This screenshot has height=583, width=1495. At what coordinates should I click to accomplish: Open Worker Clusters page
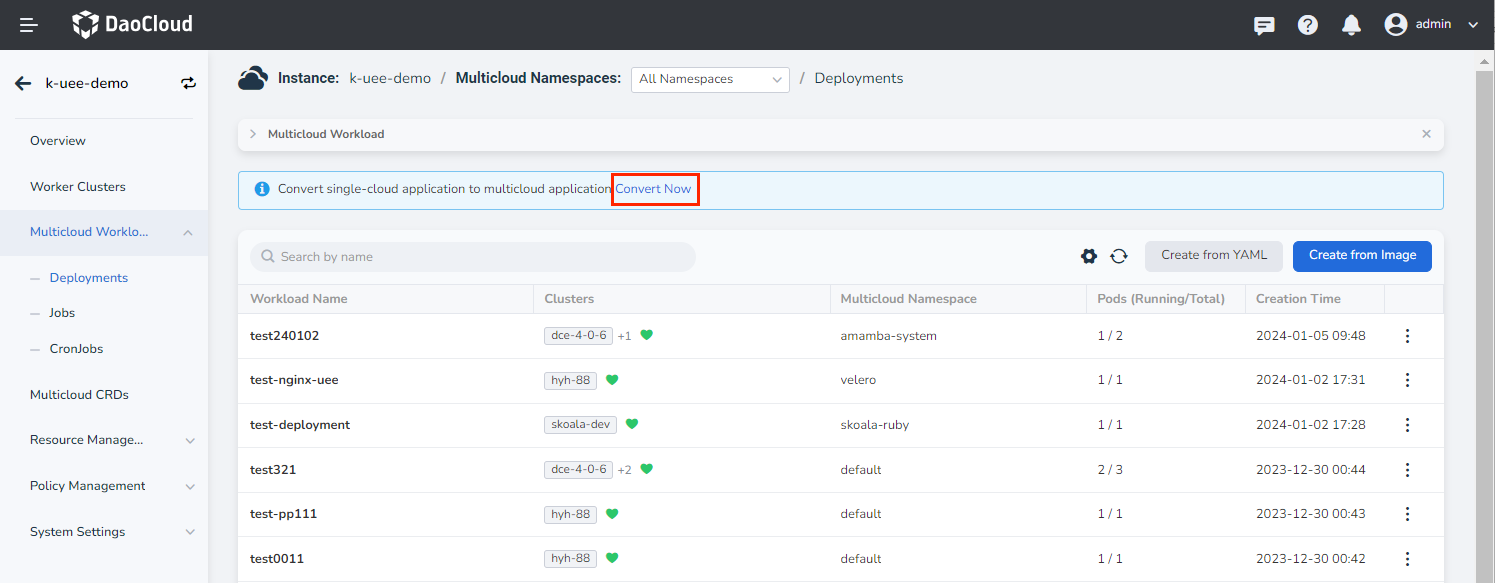78,187
